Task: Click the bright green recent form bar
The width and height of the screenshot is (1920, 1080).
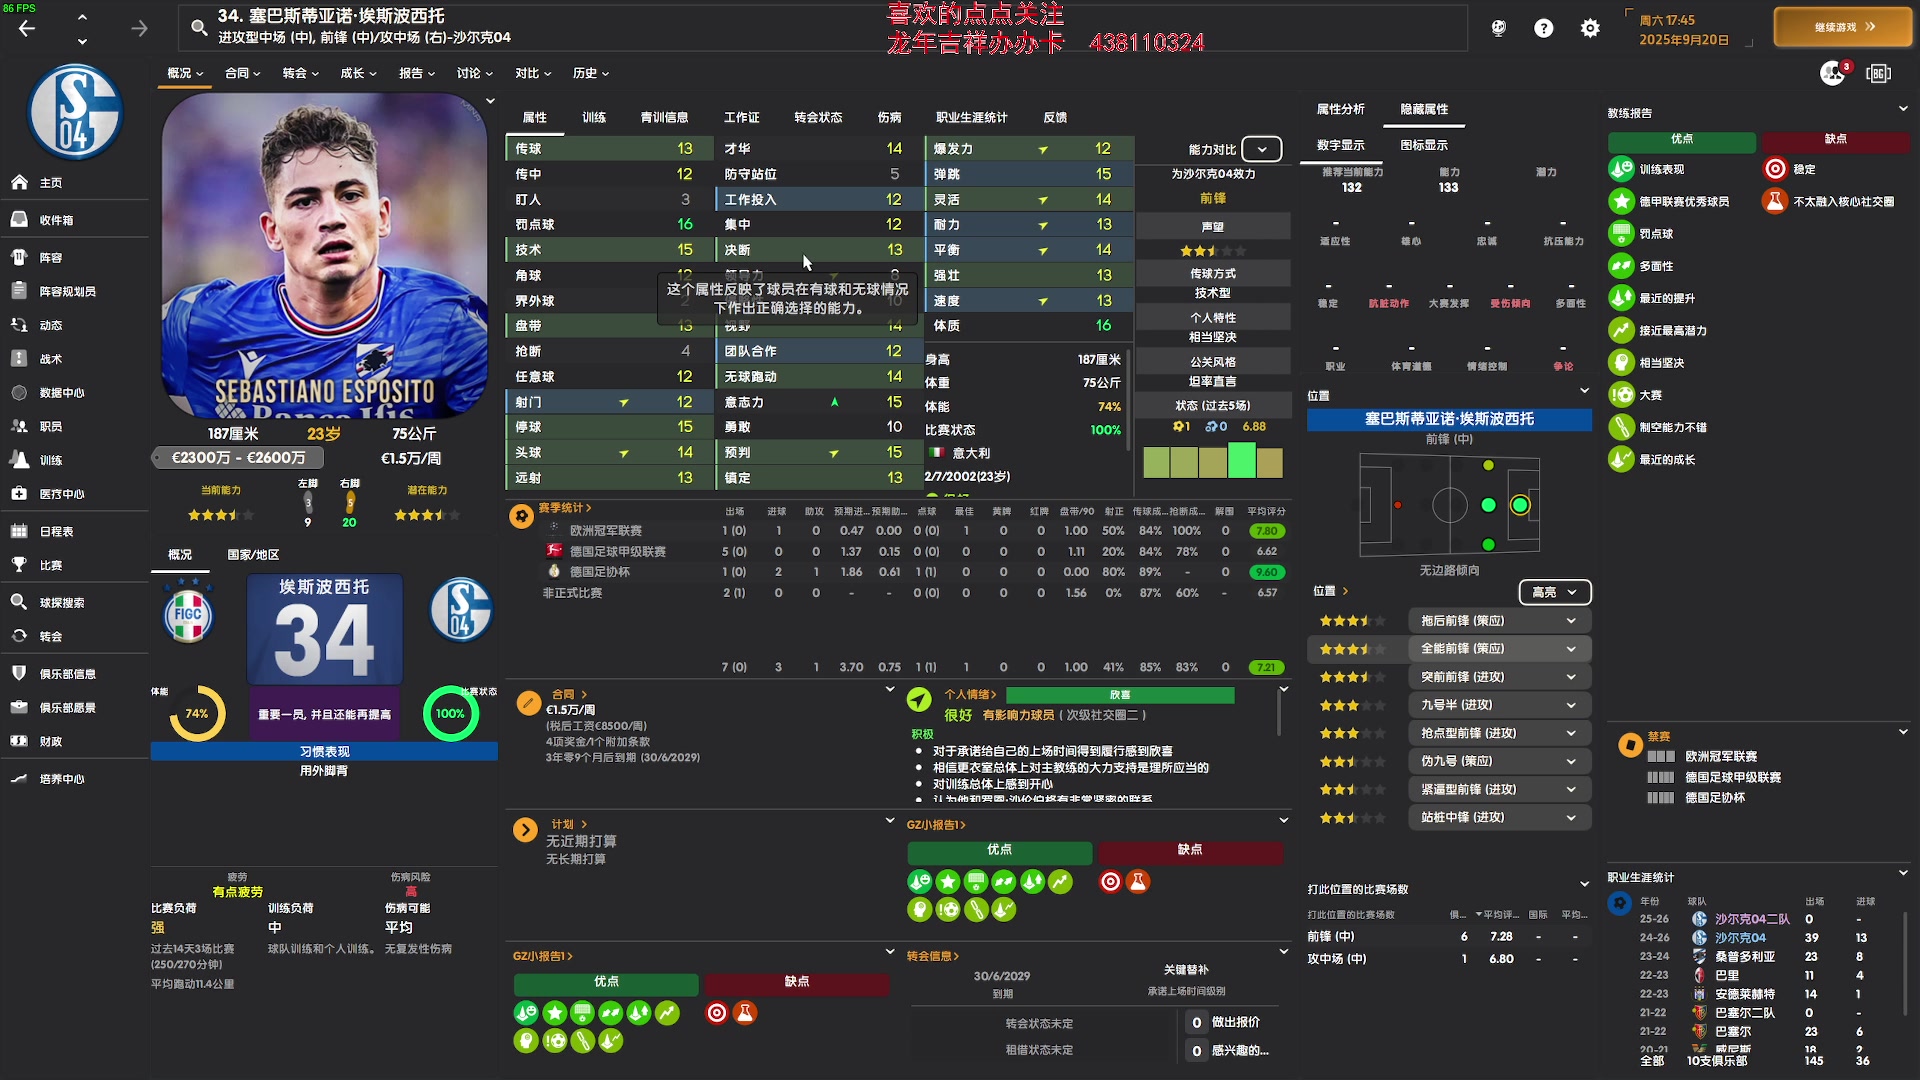Action: click(1242, 461)
